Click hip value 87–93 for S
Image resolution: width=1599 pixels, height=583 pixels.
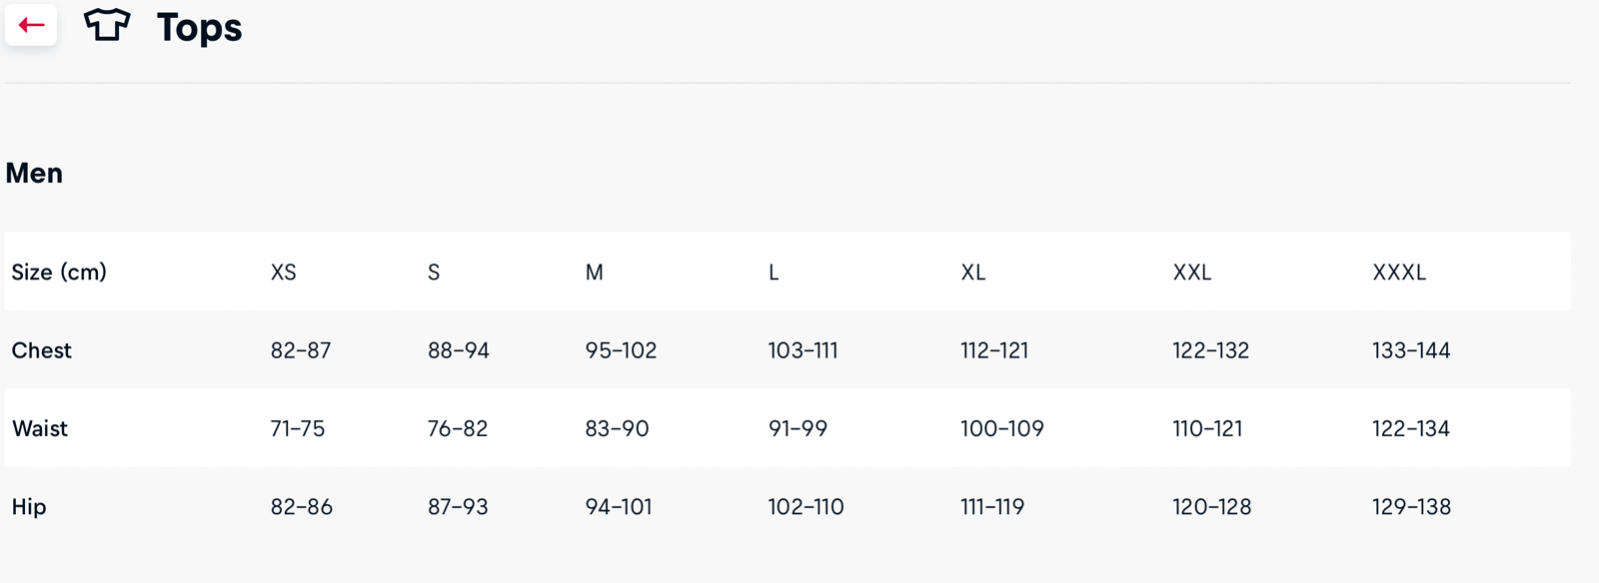tap(458, 506)
